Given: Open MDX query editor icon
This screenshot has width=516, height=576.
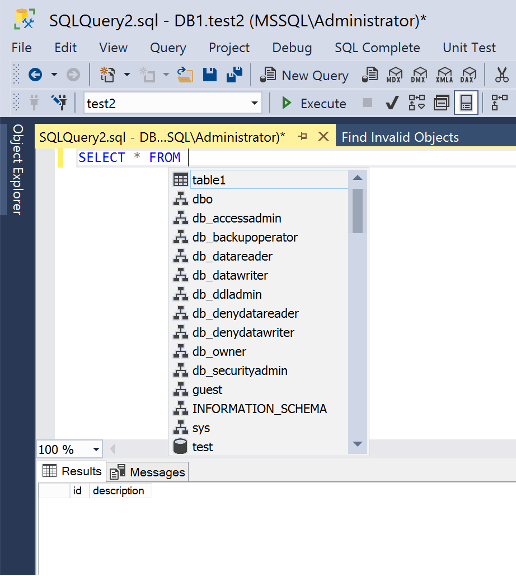Looking at the screenshot, I should tap(394, 75).
